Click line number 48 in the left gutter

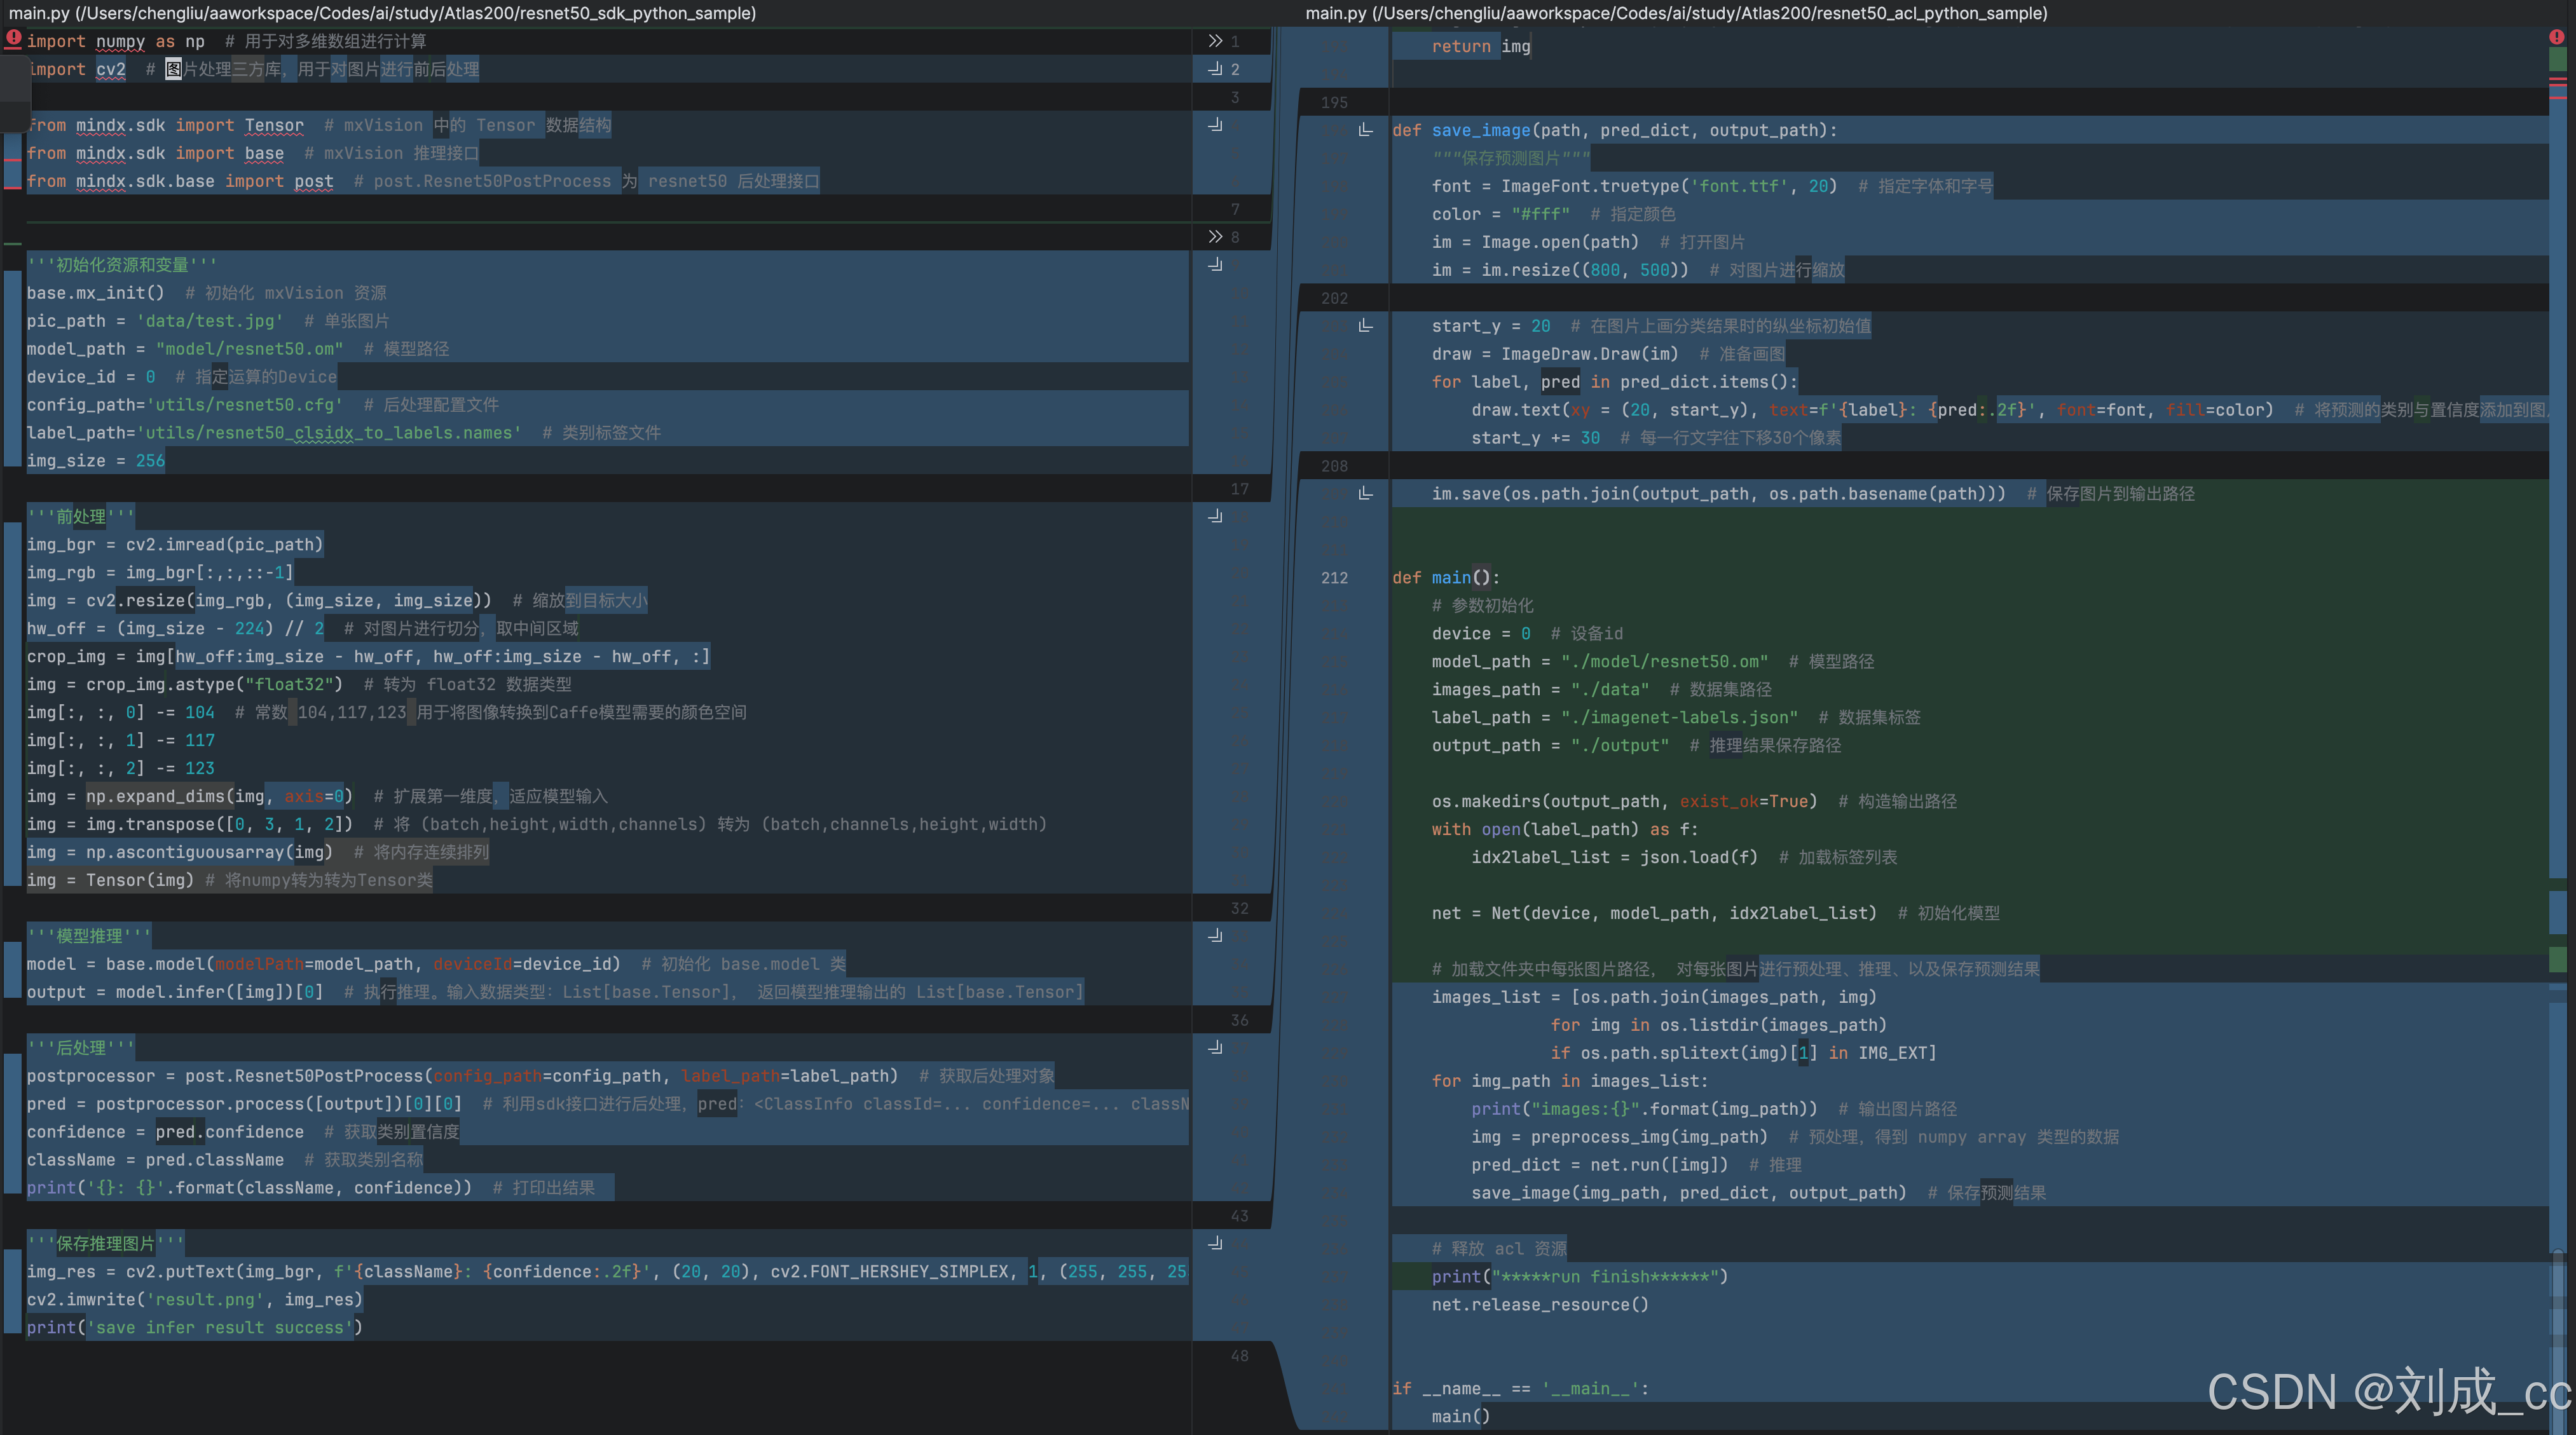click(1239, 1356)
